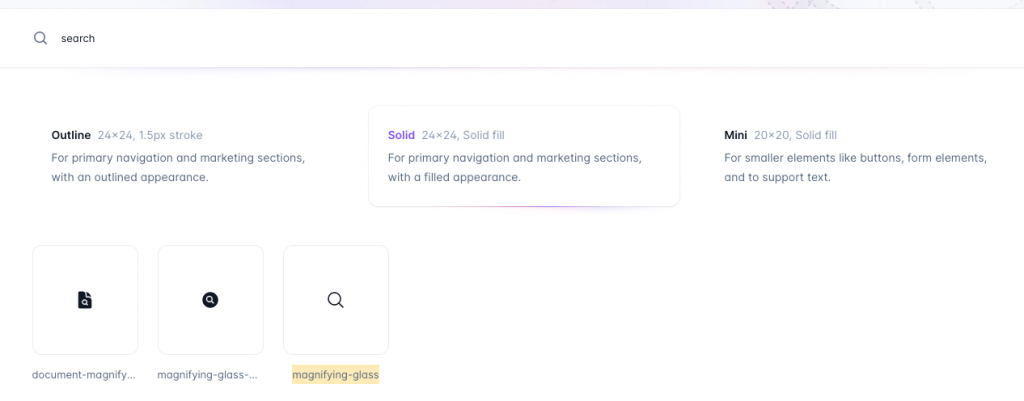Click the highlighted "magnifying-glass" name label
Image resolution: width=1024 pixels, height=401 pixels.
pos(335,375)
